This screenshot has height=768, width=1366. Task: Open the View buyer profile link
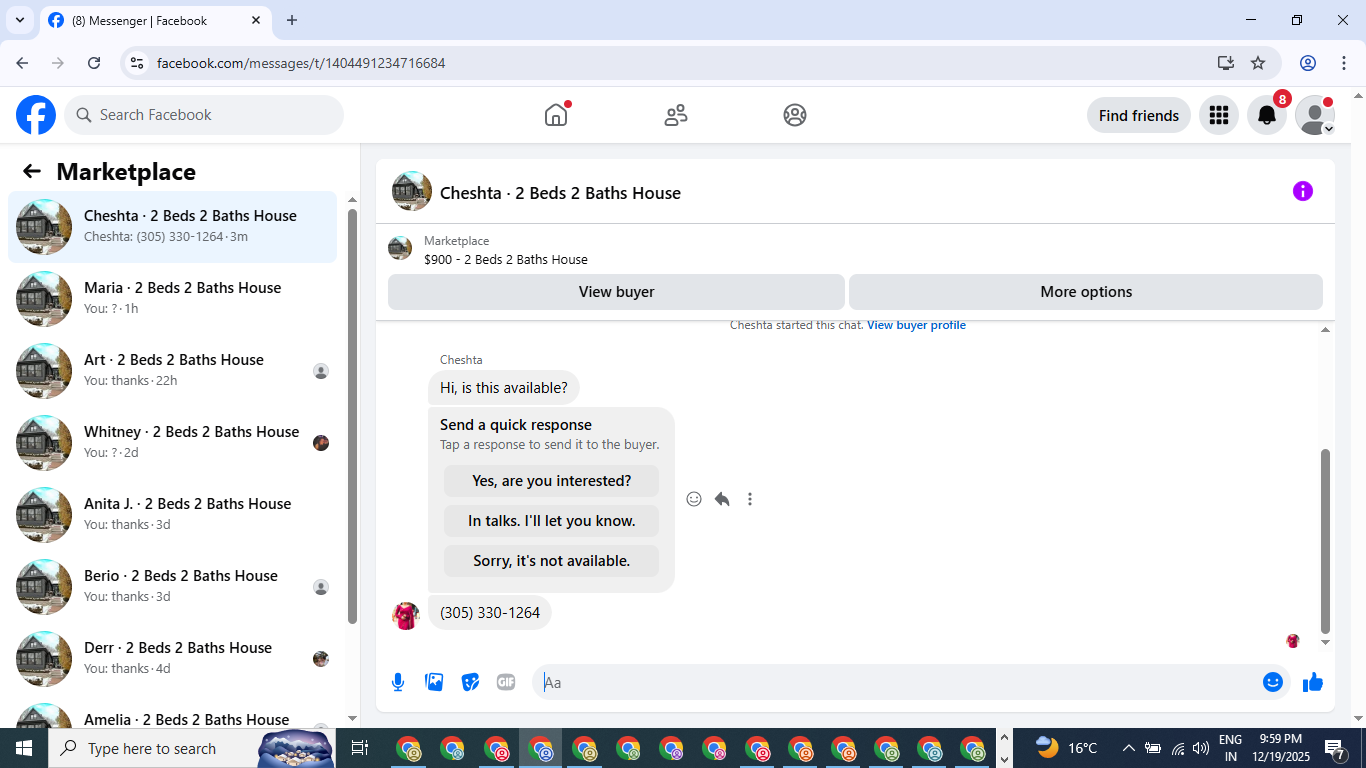pos(916,325)
